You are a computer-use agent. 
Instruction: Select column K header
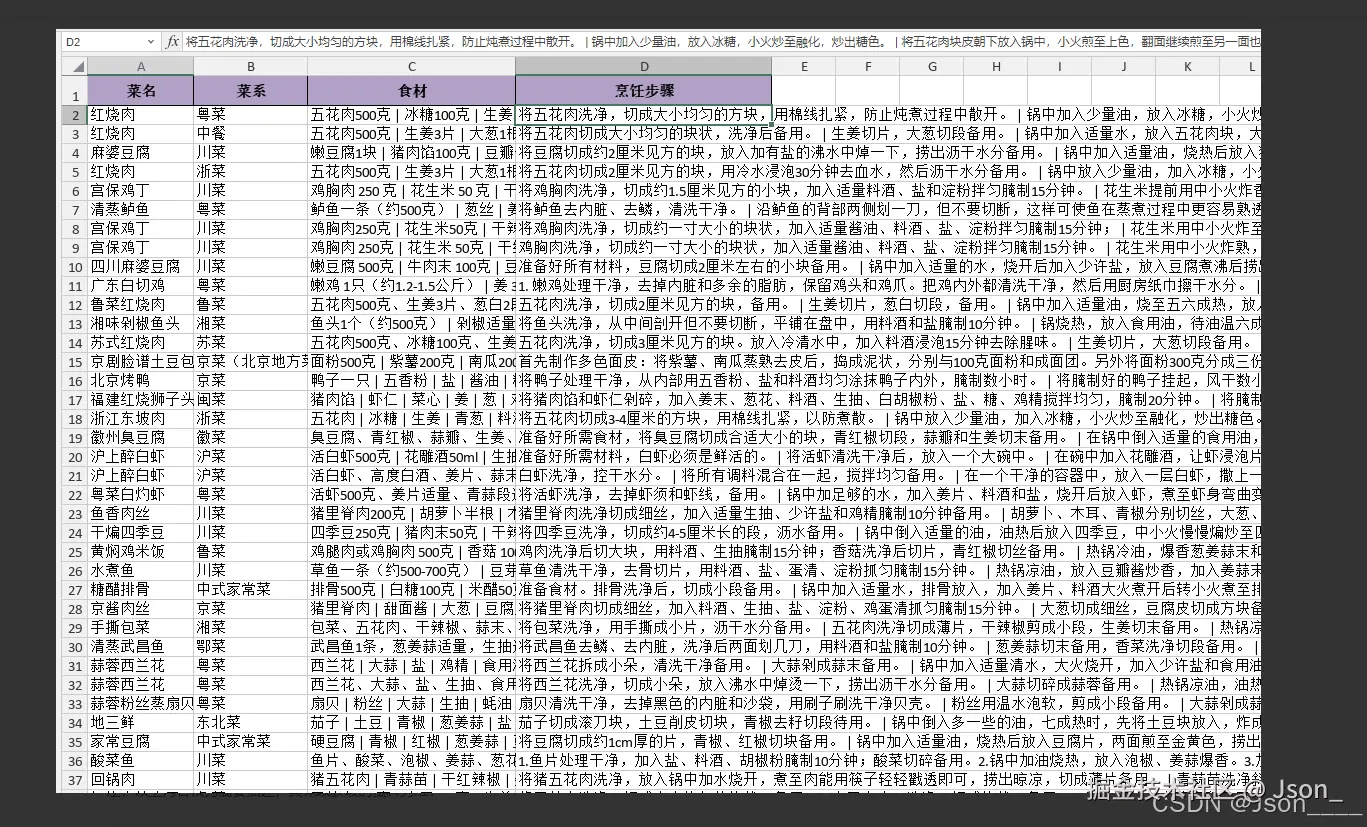click(1187, 66)
